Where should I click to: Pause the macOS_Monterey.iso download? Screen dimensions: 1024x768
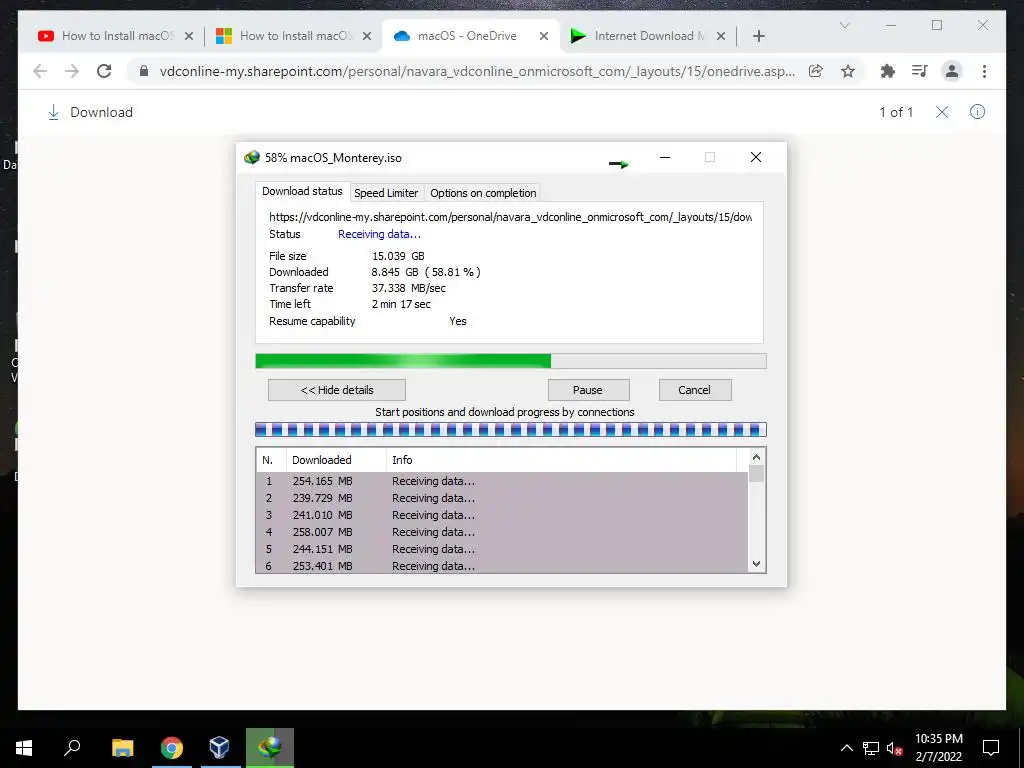588,390
